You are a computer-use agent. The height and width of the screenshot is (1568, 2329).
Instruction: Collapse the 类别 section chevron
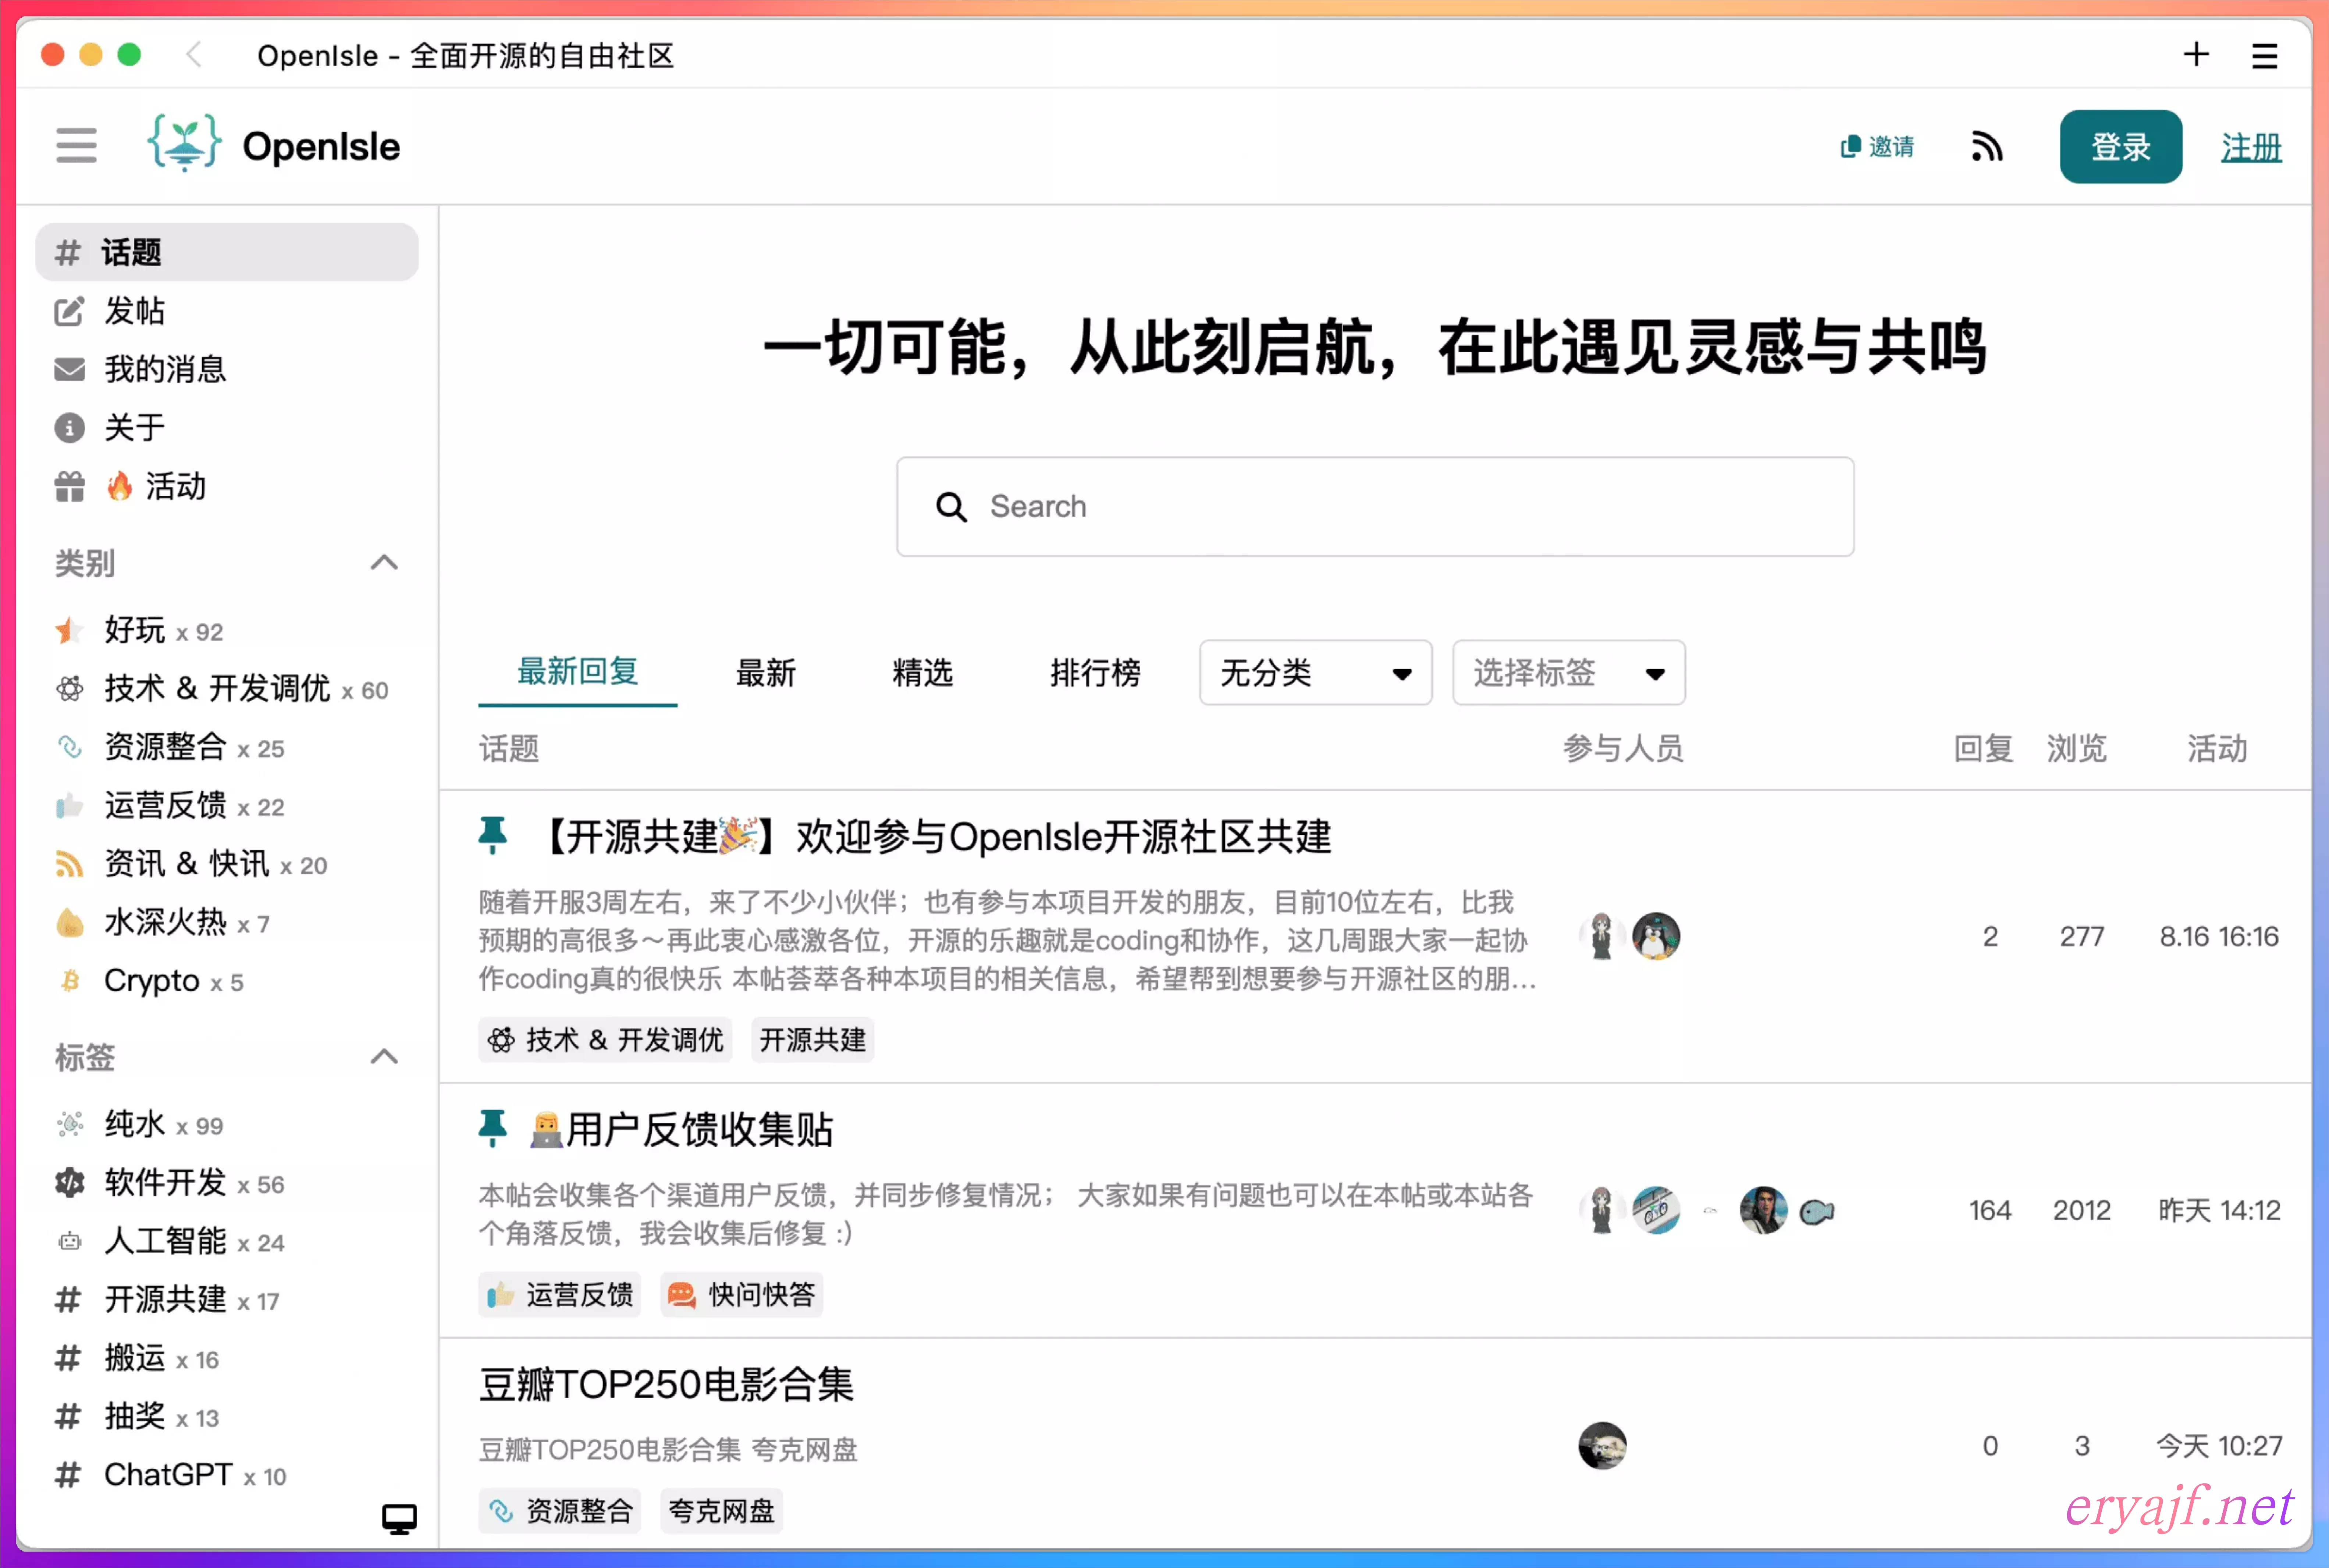click(x=384, y=563)
